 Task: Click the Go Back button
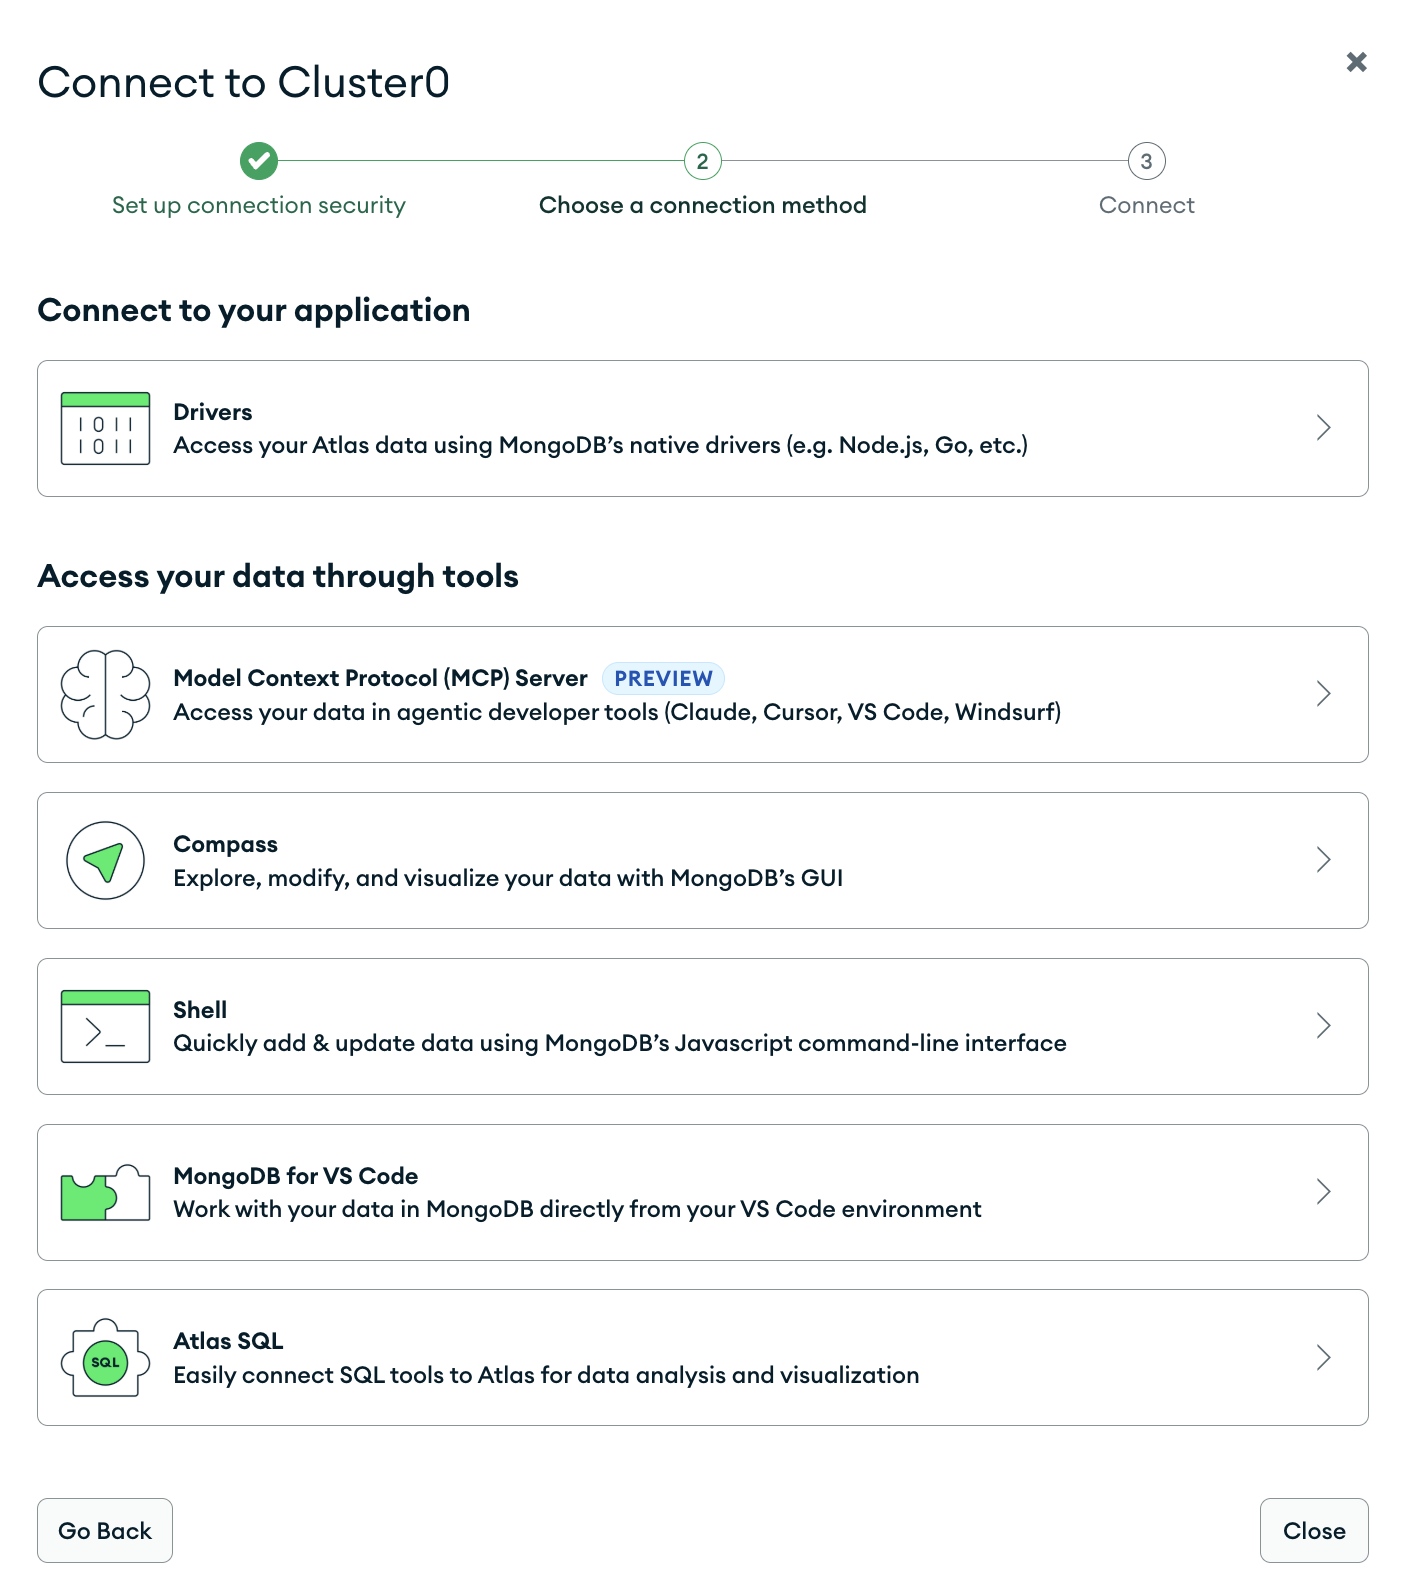point(105,1530)
